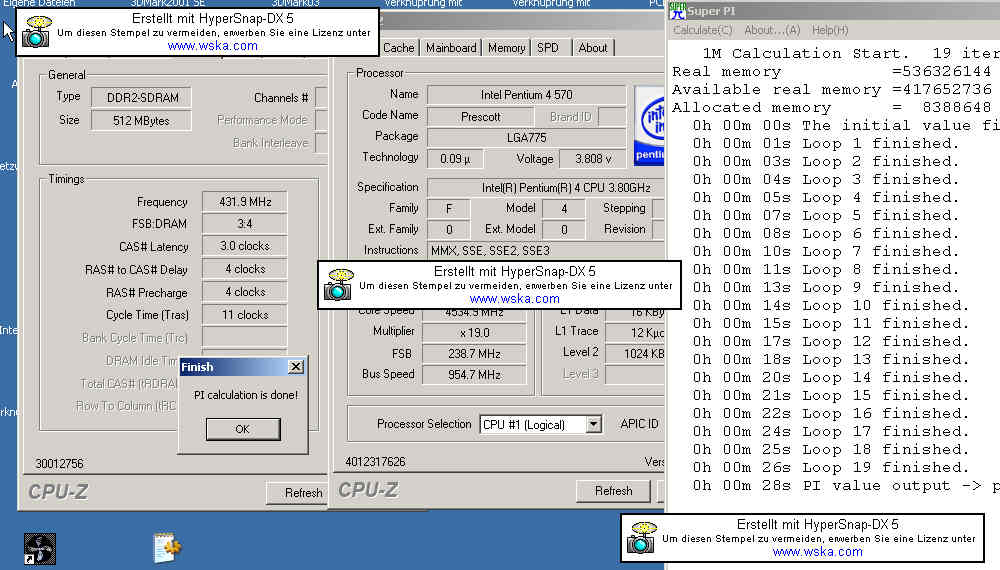Click Refresh in processor CPU-Z window
This screenshot has width=1000, height=570.
[614, 491]
